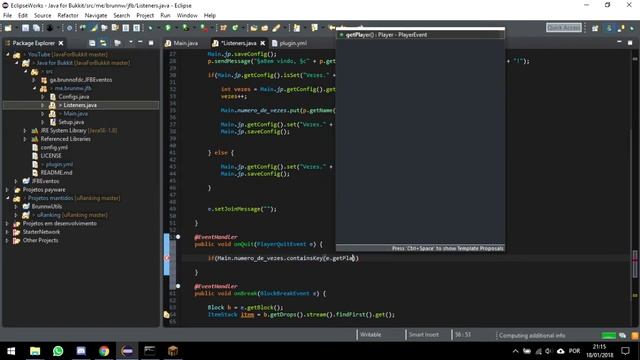
Task: Select BrunnwUtils project in the tree
Action: [47, 207]
